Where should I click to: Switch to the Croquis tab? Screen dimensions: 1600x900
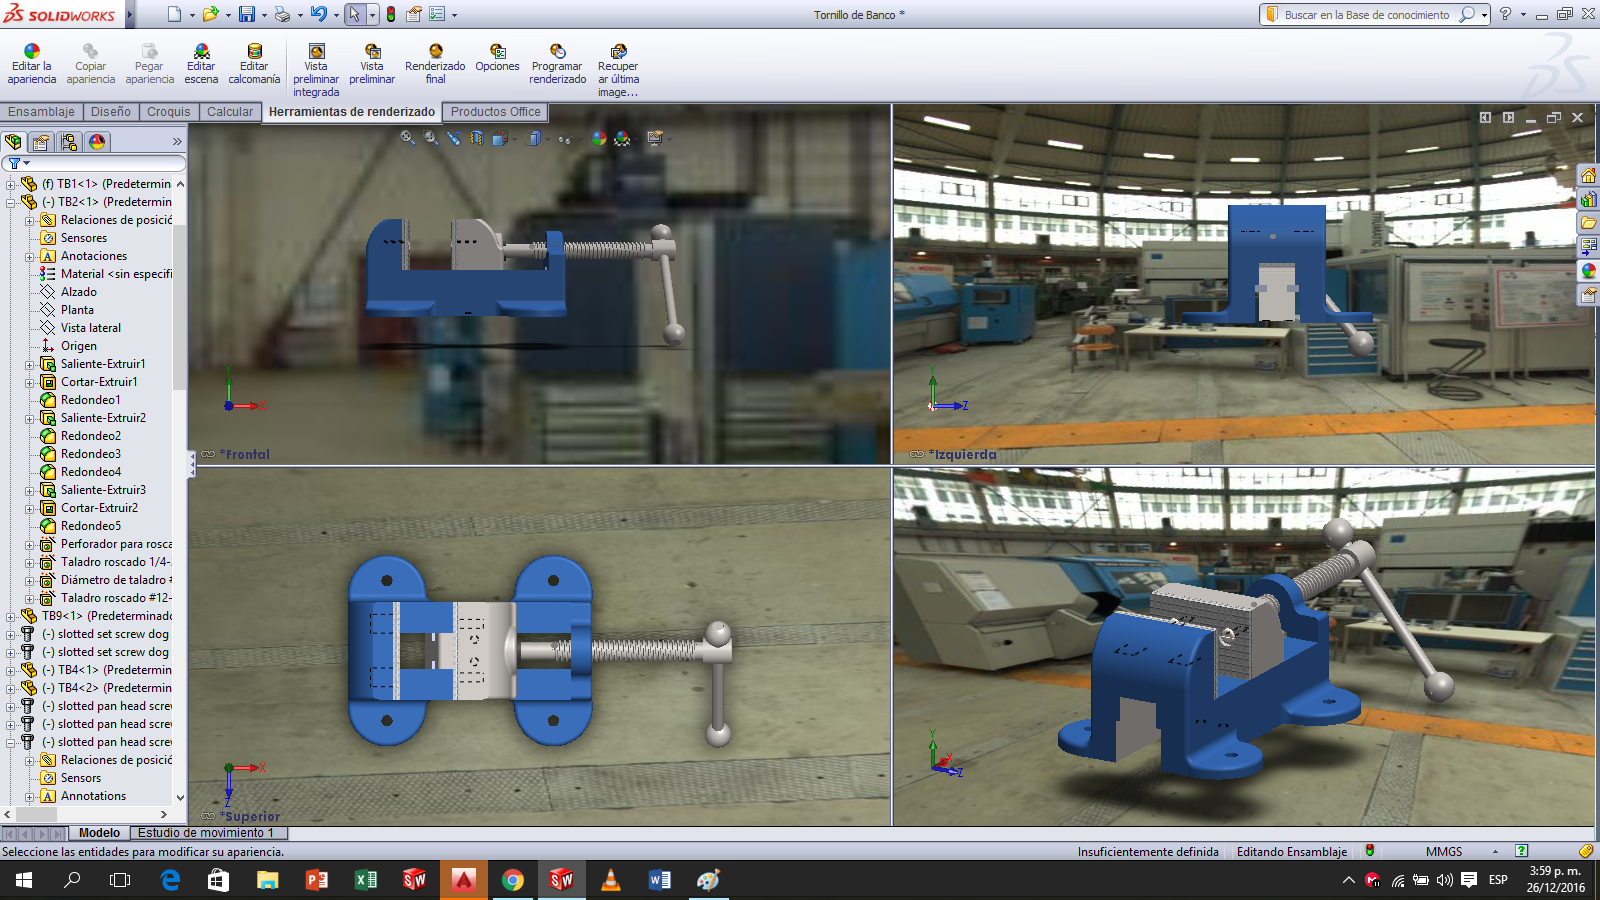[x=168, y=112]
